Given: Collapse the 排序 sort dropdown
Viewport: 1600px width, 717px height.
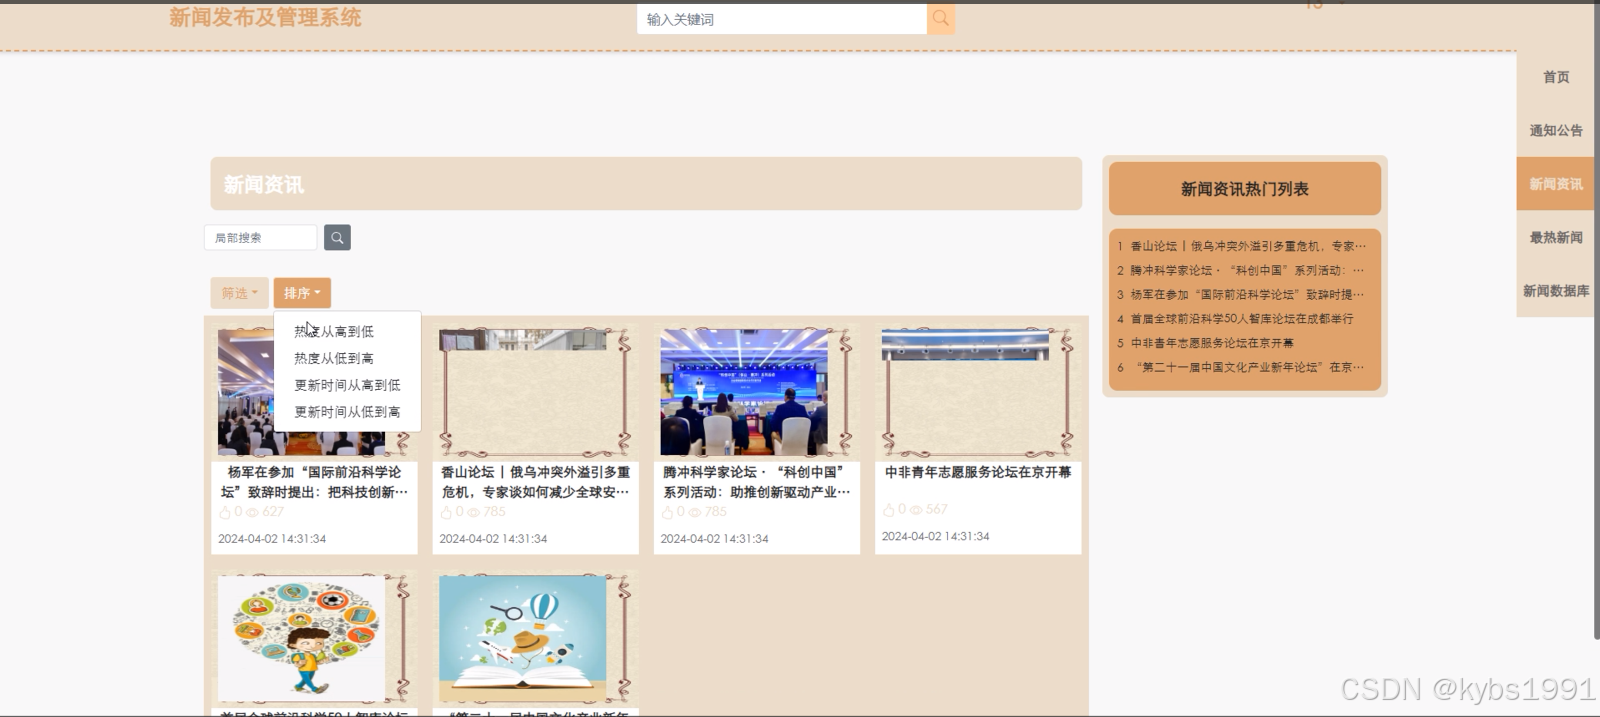Looking at the screenshot, I should [302, 293].
